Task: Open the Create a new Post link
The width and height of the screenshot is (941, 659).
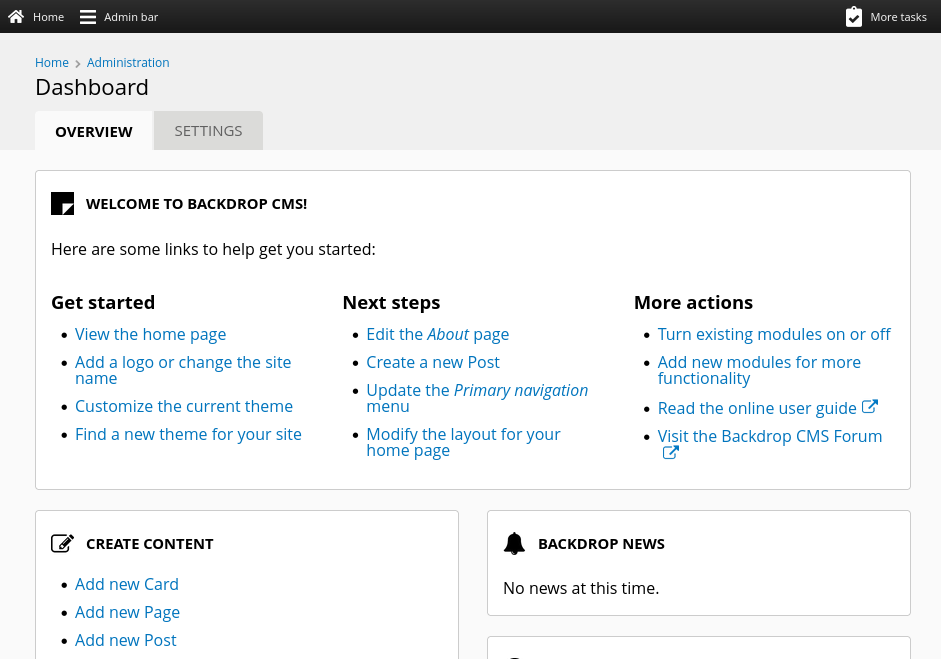Action: (x=433, y=362)
